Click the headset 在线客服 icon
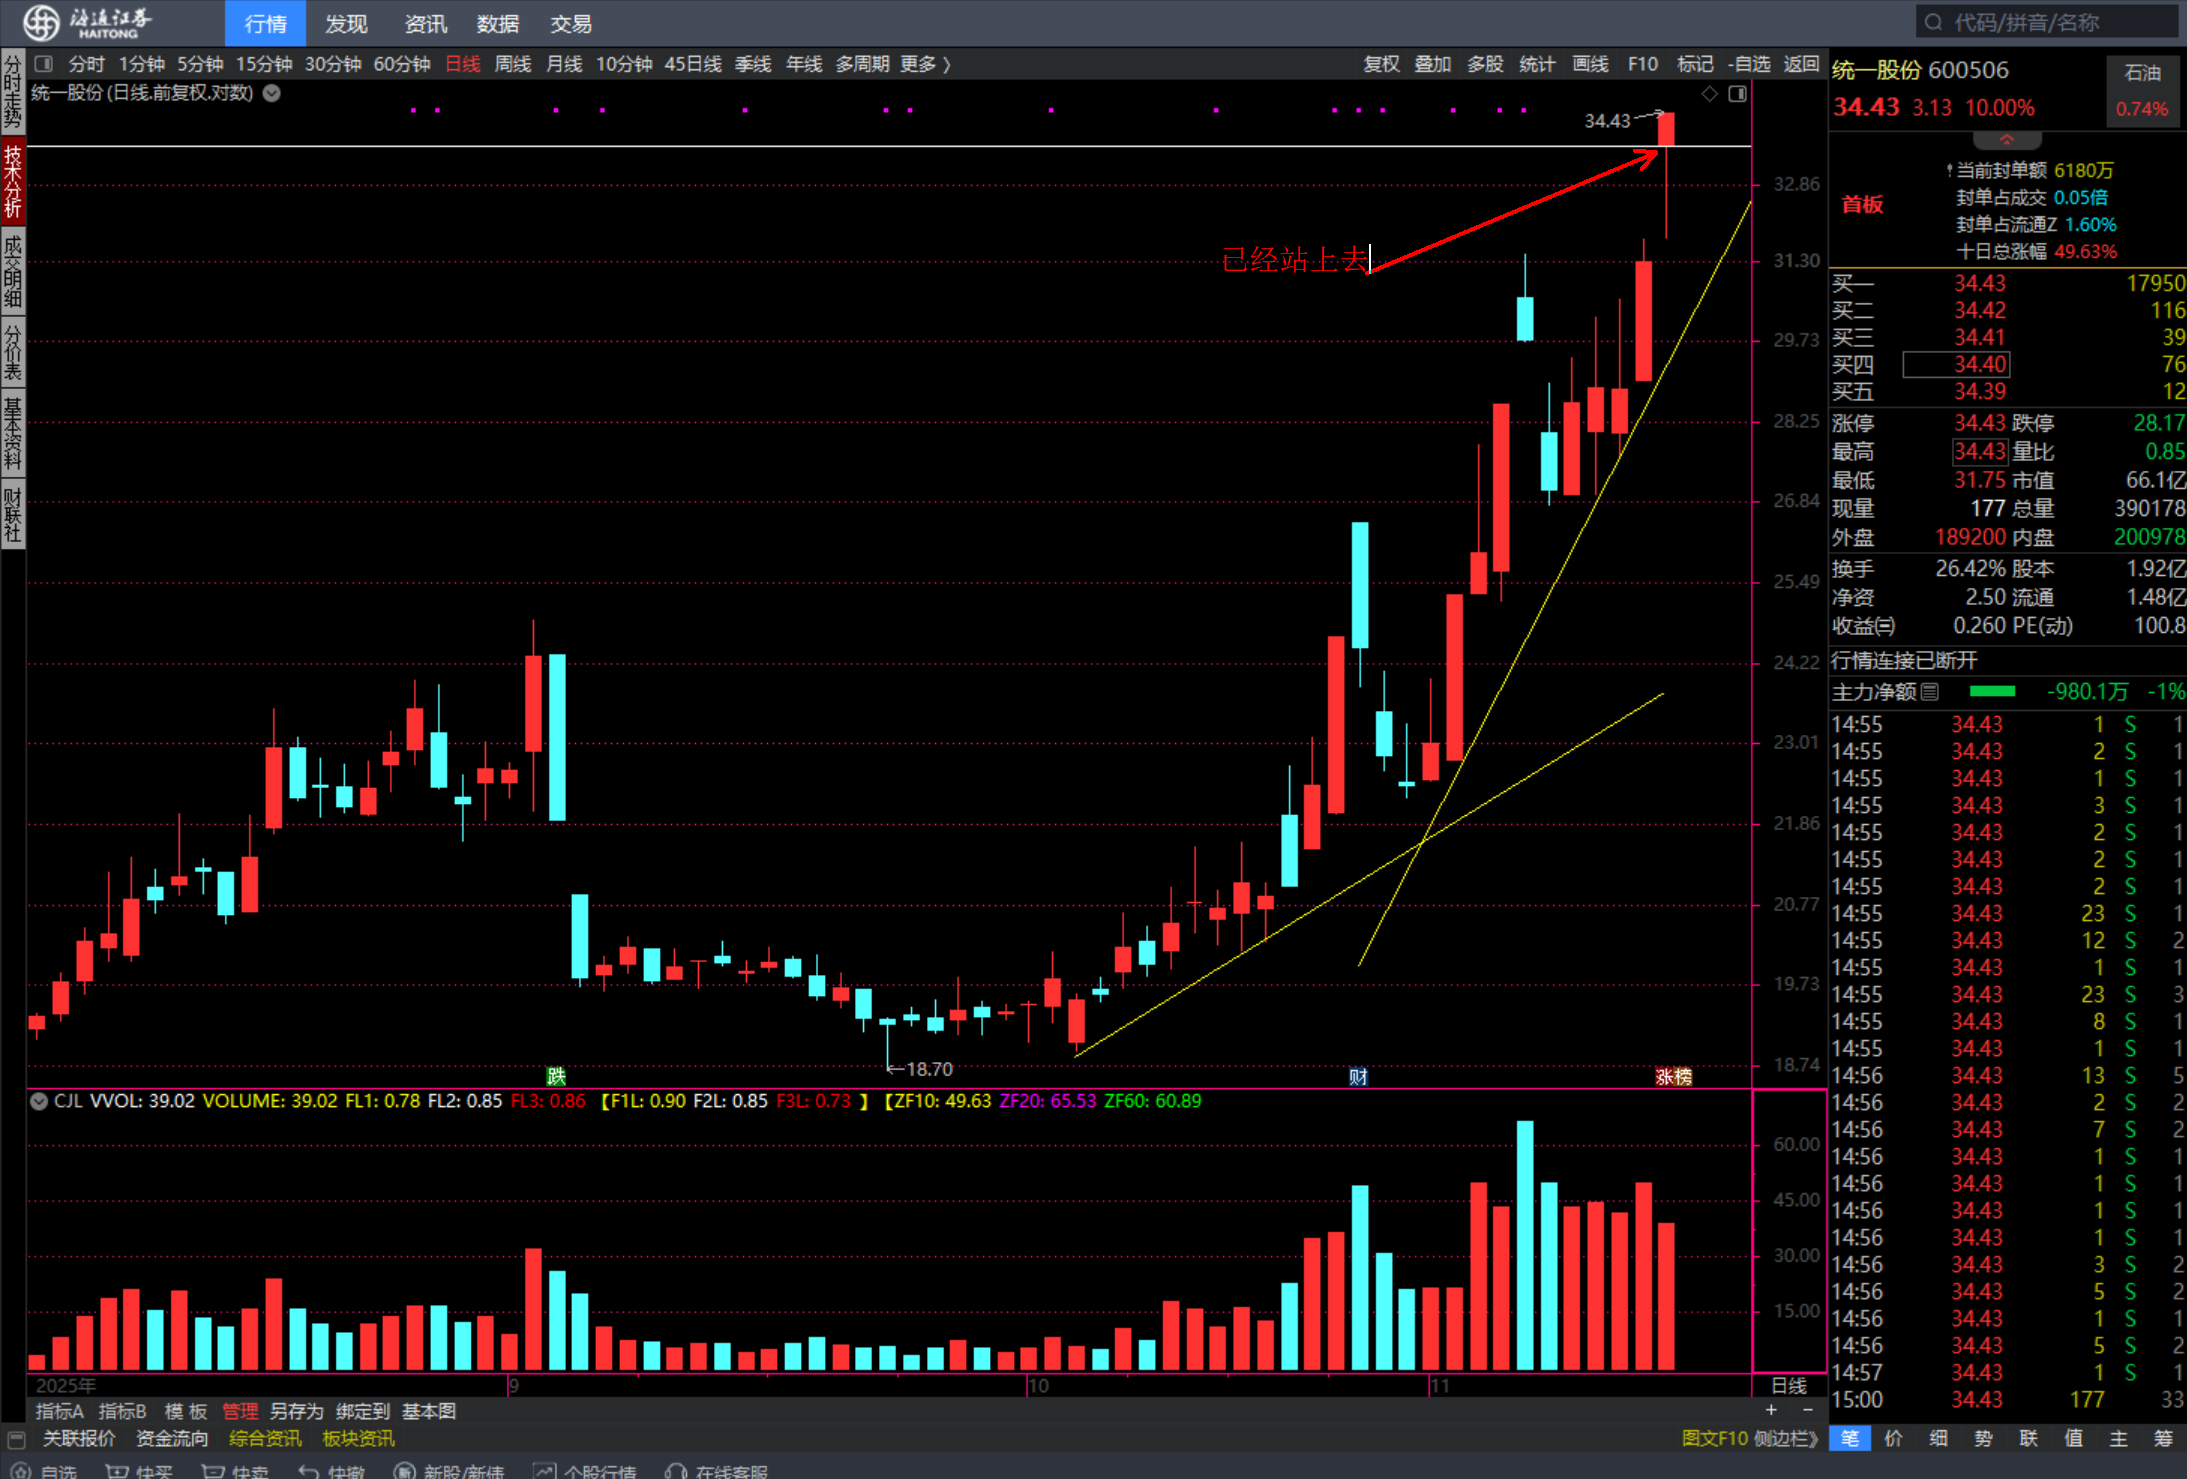The height and width of the screenshot is (1479, 2187). [676, 1471]
